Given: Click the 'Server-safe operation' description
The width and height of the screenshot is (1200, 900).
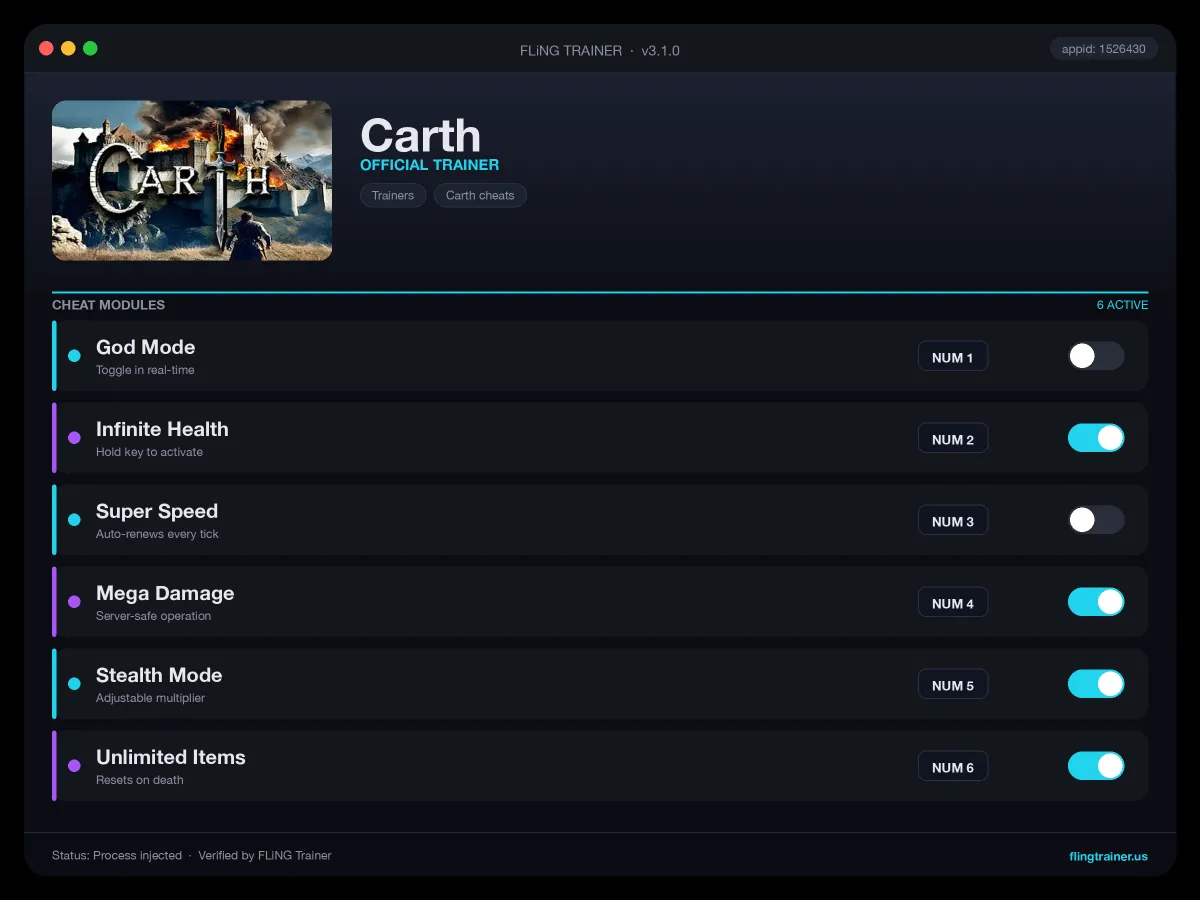Looking at the screenshot, I should coord(153,616).
